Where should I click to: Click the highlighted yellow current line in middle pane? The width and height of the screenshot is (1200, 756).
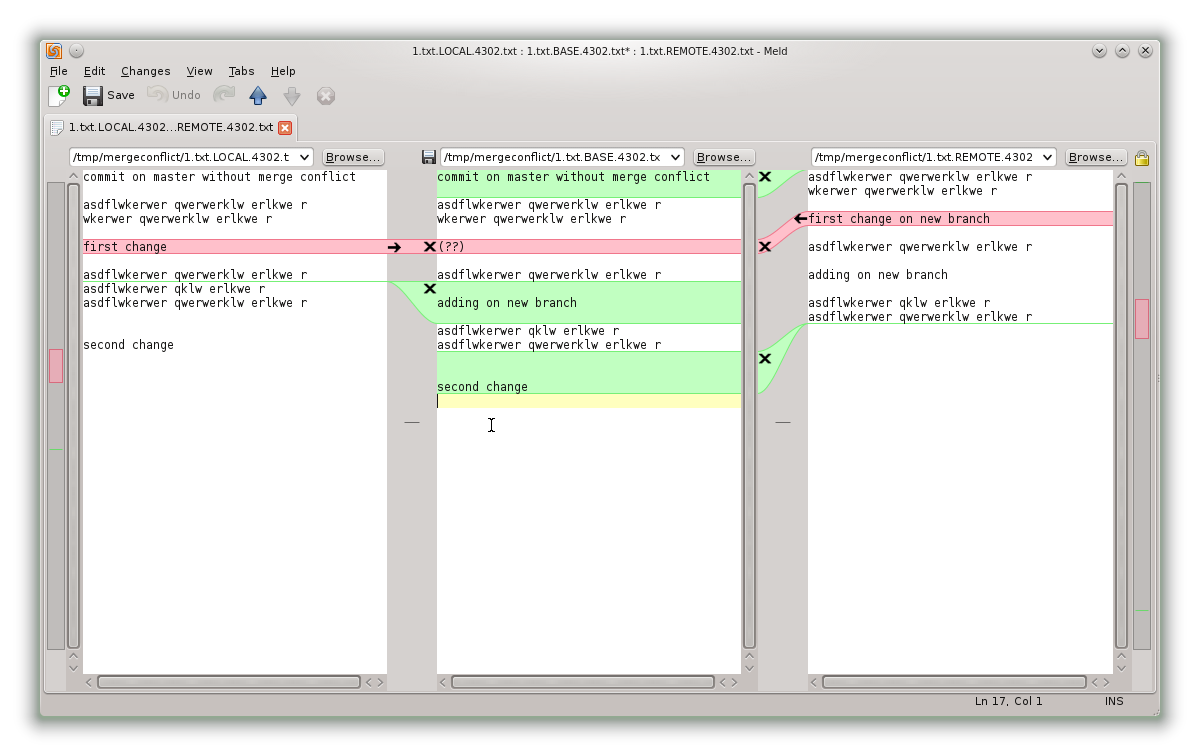[589, 401]
